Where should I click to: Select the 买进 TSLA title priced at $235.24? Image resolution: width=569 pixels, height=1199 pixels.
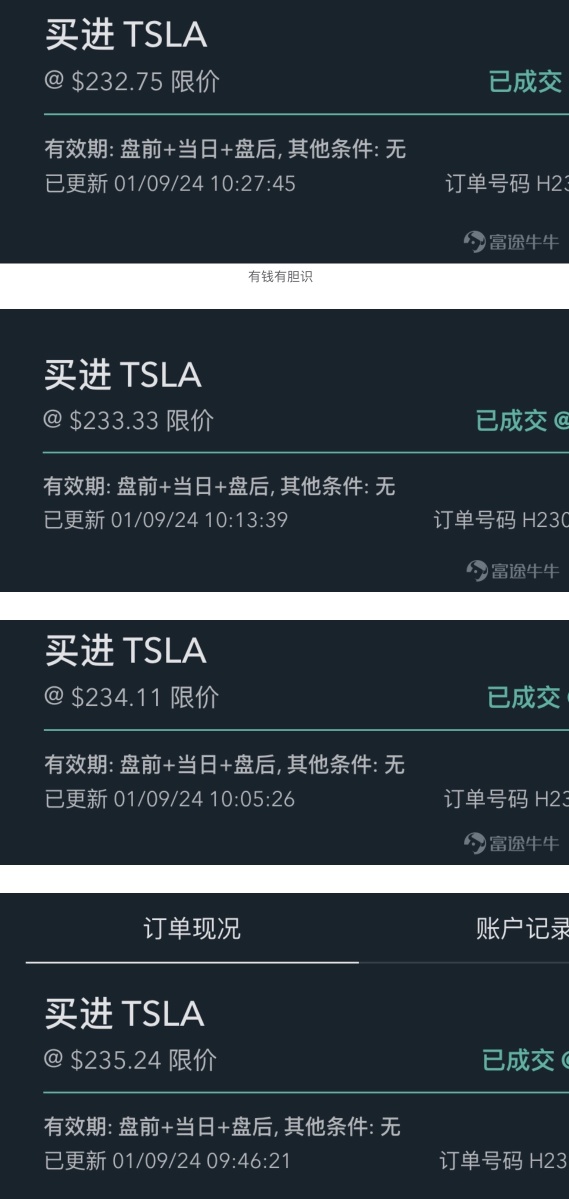click(125, 1014)
